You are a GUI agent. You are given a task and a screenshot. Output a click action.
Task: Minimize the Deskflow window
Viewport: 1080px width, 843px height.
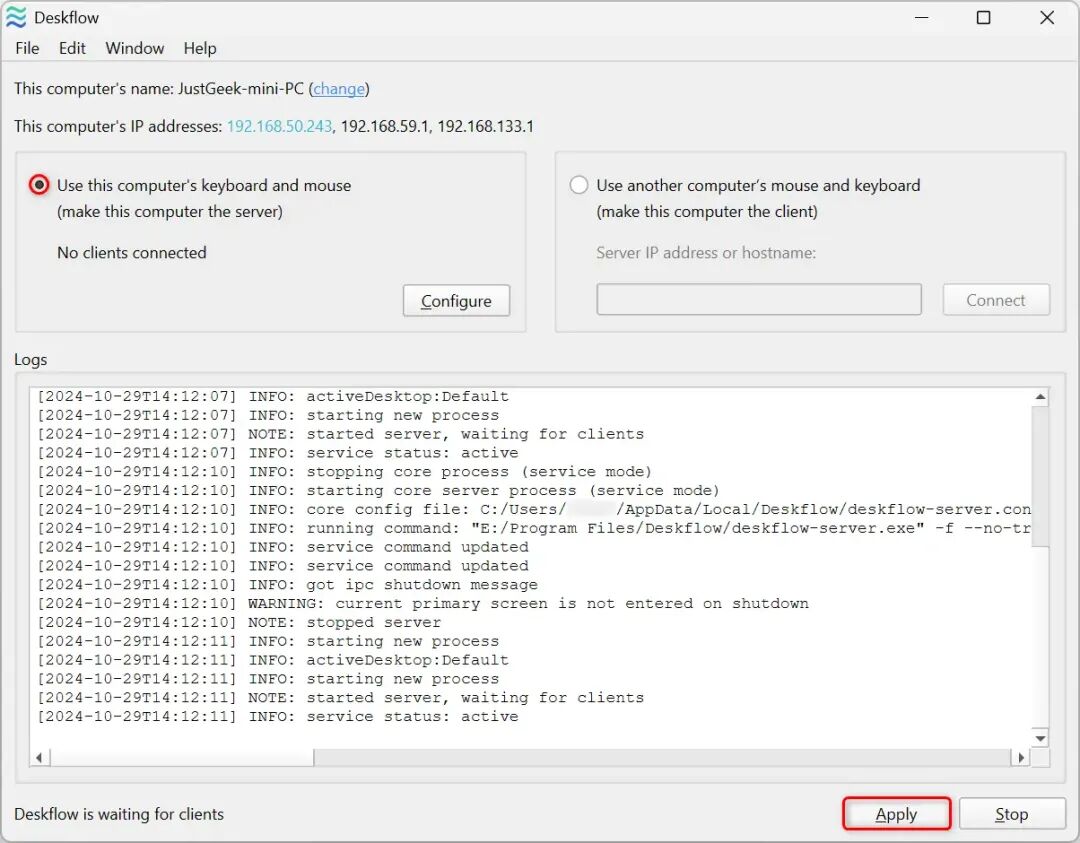click(922, 17)
